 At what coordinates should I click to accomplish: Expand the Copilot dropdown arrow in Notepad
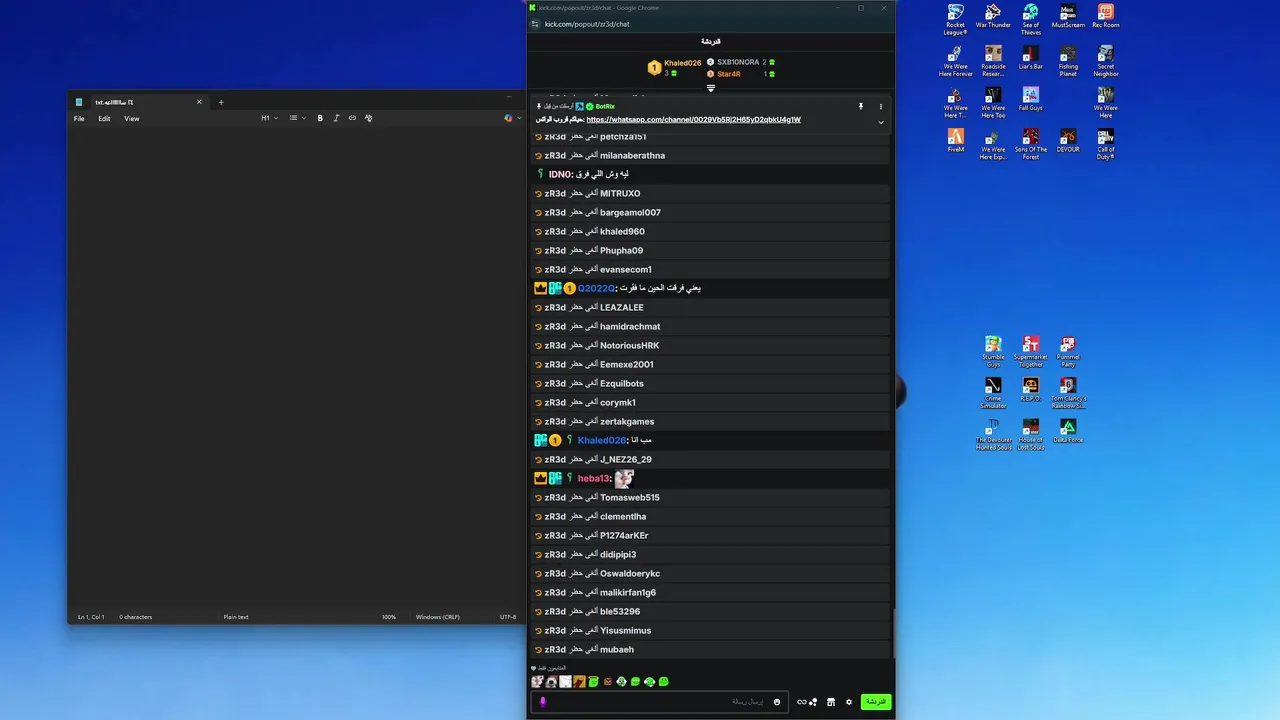click(519, 118)
